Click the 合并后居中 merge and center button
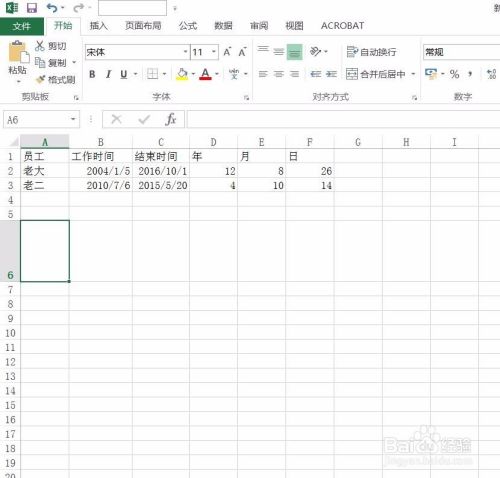 tap(376, 74)
